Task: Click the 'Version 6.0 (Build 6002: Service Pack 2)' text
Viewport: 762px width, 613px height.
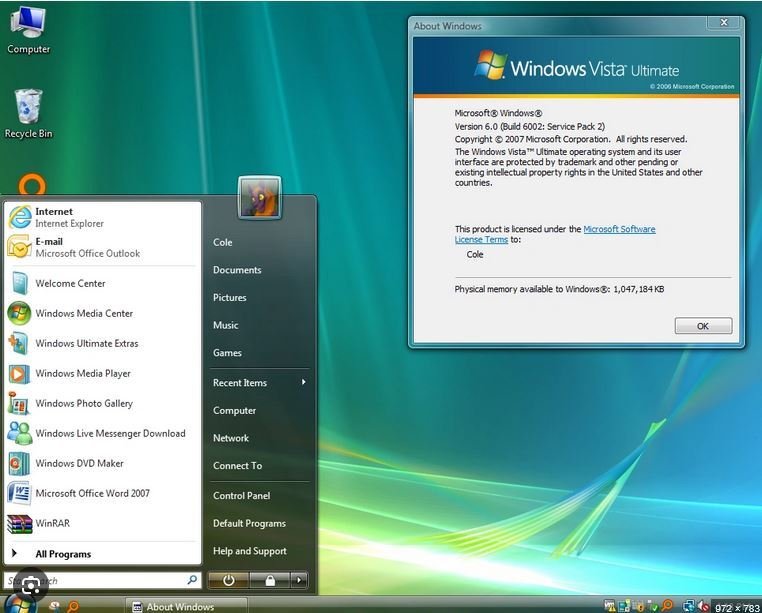Action: tap(530, 126)
